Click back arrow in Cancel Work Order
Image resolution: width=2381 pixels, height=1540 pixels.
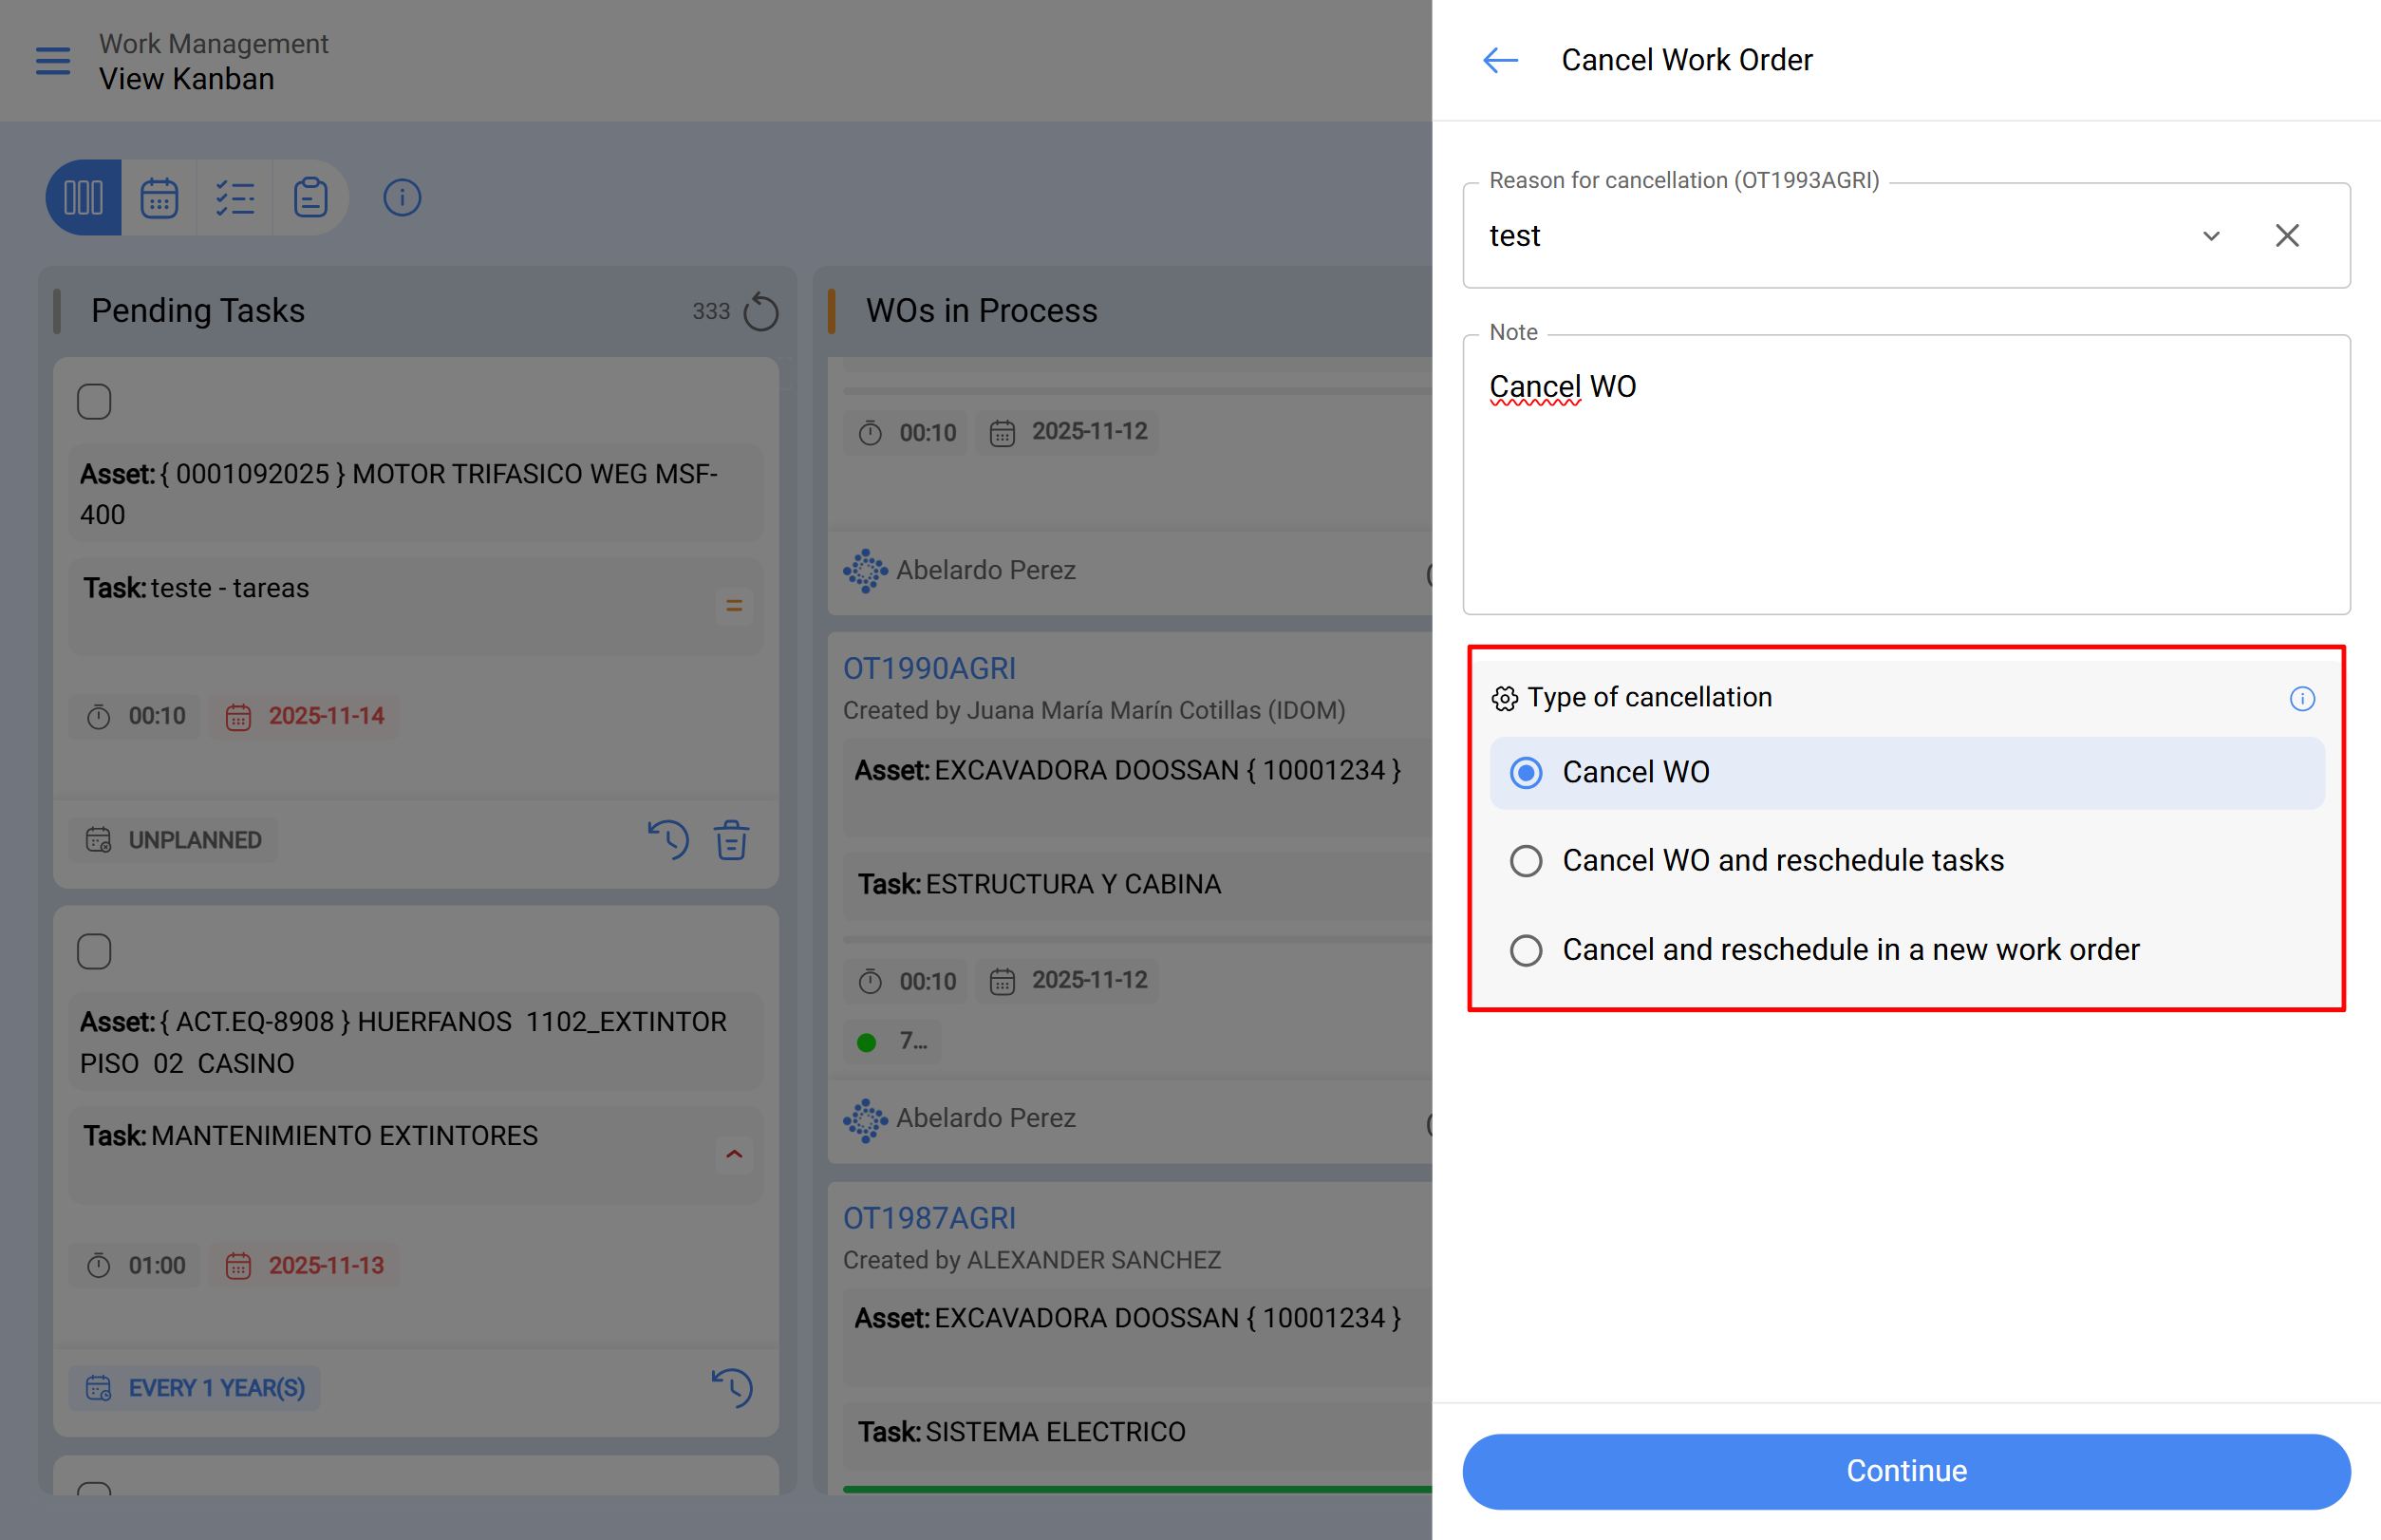click(x=1500, y=61)
